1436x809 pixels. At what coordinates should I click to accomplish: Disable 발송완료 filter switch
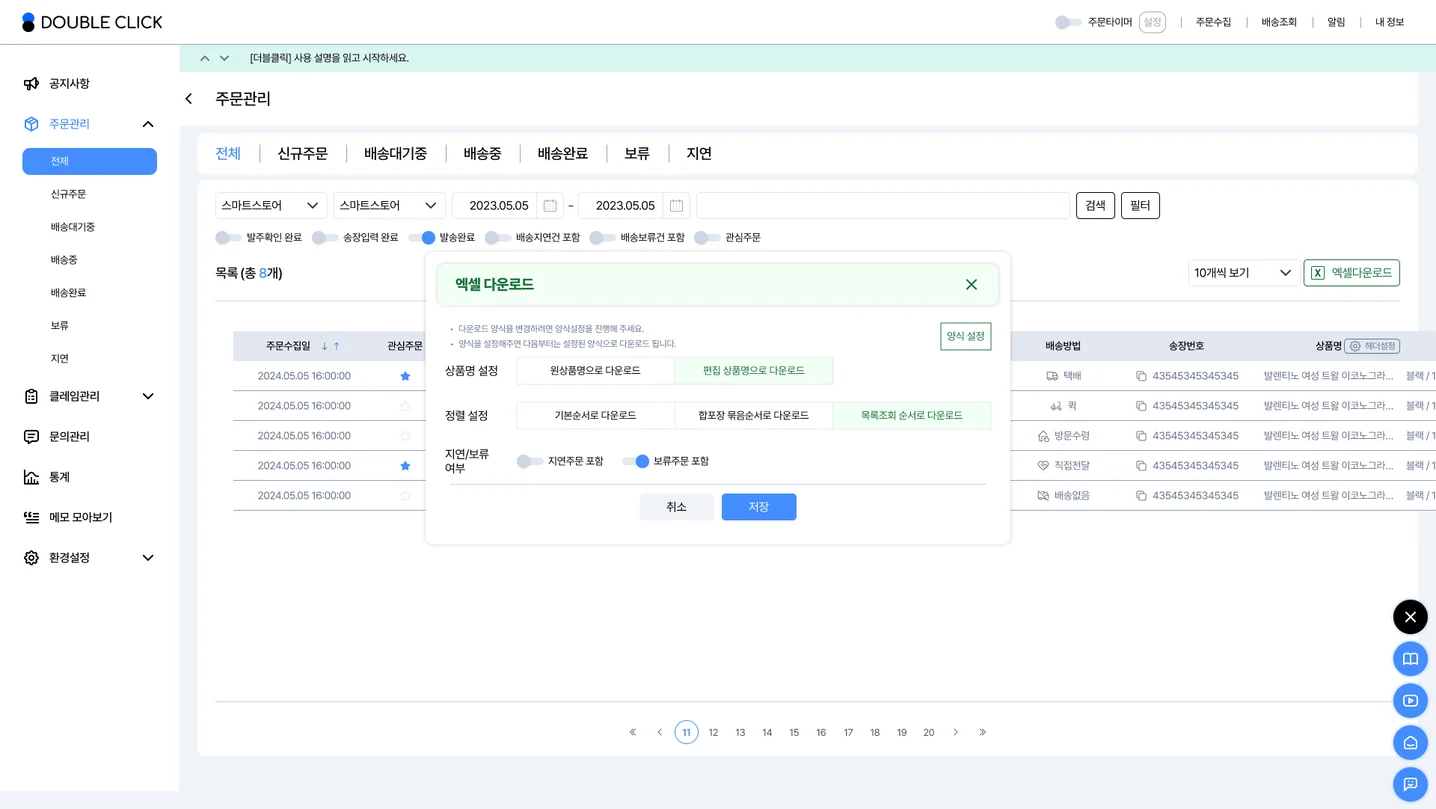pos(422,238)
